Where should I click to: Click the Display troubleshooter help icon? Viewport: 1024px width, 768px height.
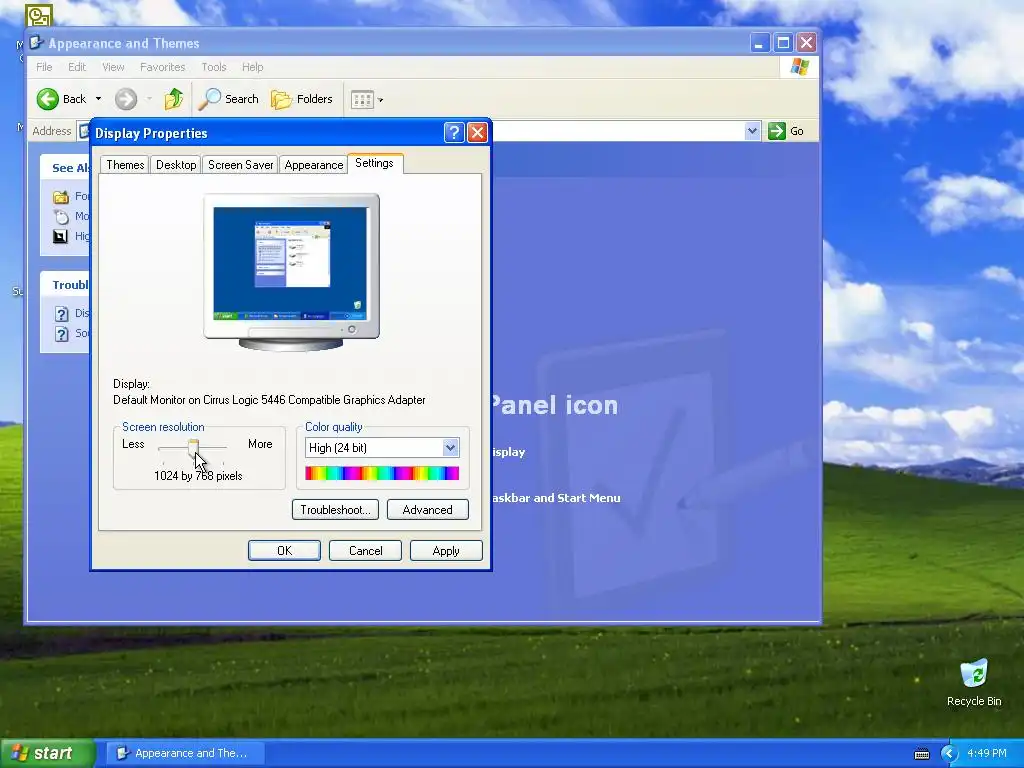click(61, 313)
